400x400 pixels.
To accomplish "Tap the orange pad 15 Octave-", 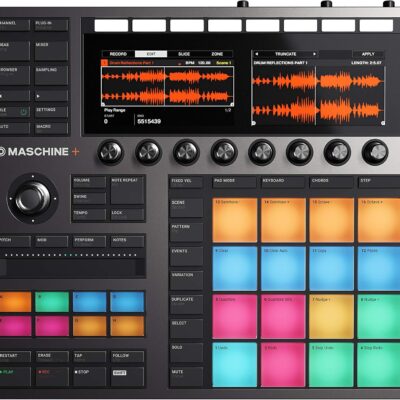I will point(332,220).
